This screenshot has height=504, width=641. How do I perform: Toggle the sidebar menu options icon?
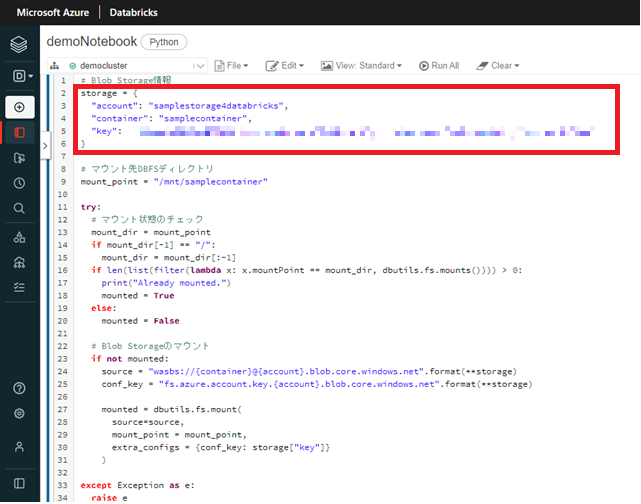(19, 484)
